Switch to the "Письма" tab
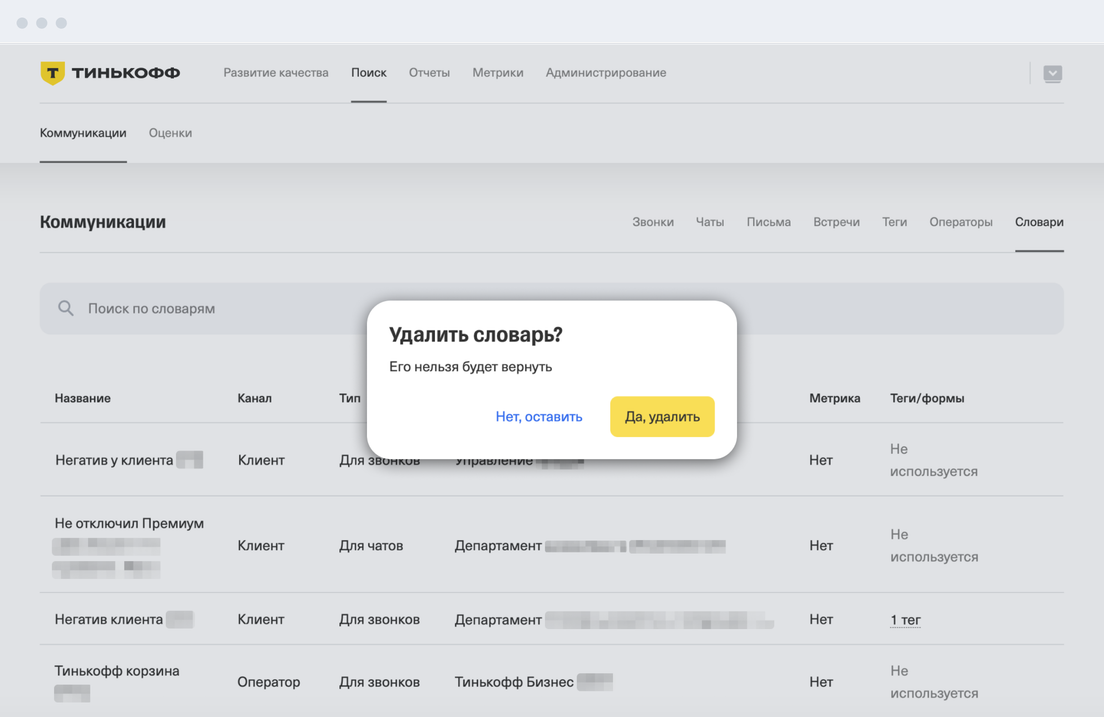Image resolution: width=1104 pixels, height=717 pixels. pos(768,222)
